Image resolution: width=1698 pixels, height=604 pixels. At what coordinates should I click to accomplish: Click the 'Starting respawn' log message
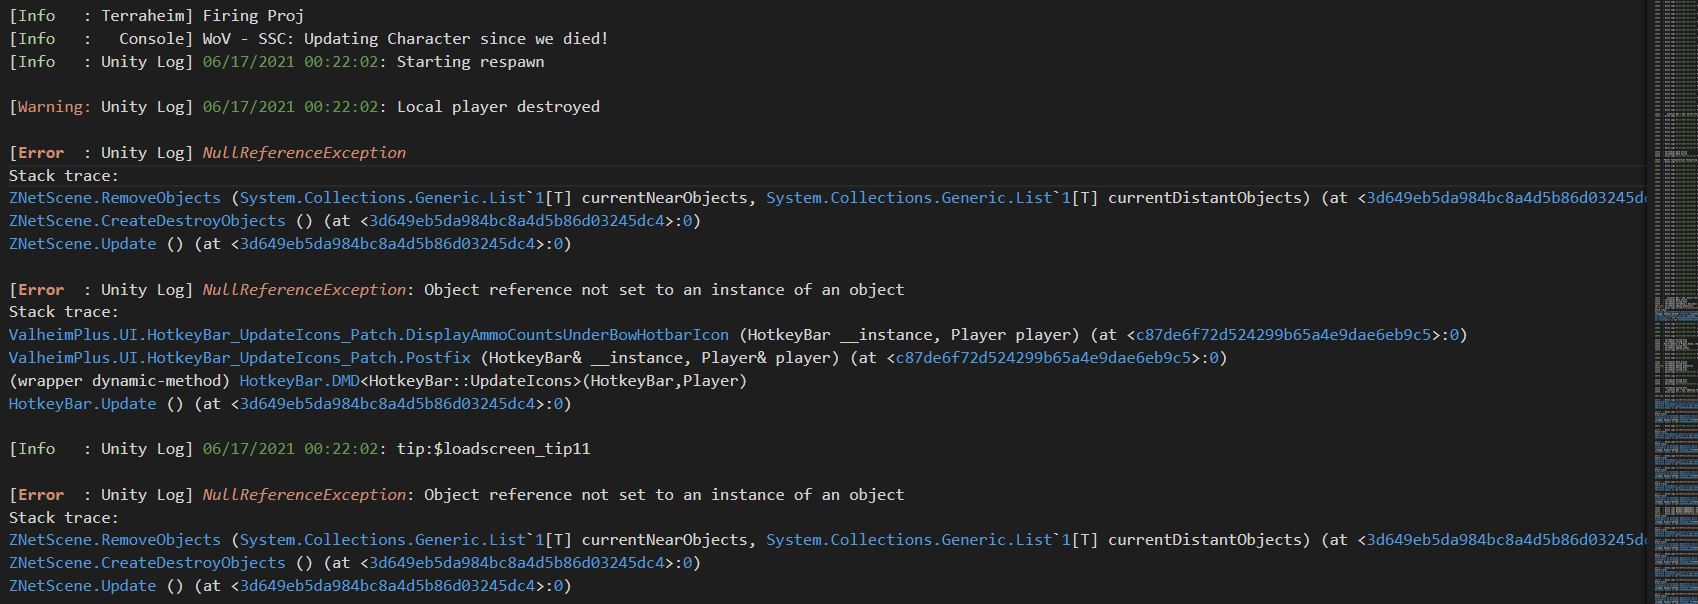point(470,62)
